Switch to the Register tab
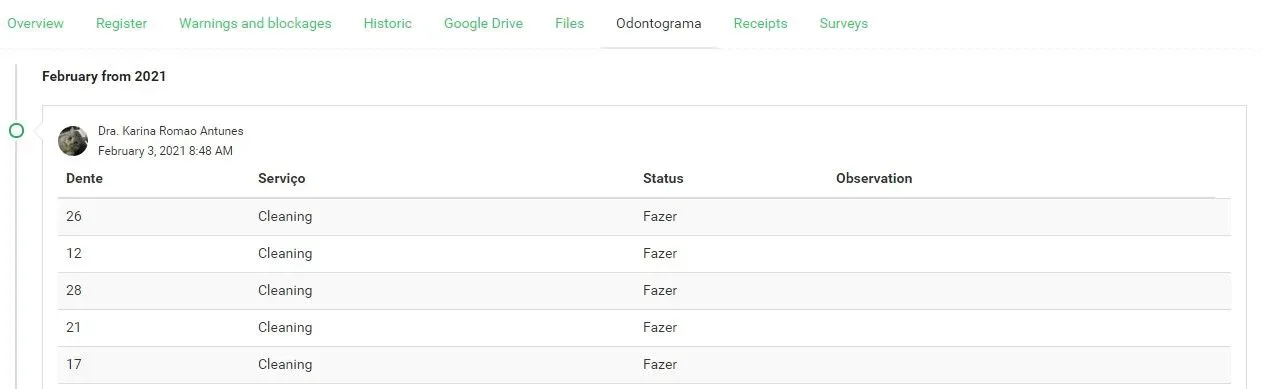Image resolution: width=1262 pixels, height=389 pixels. click(121, 23)
